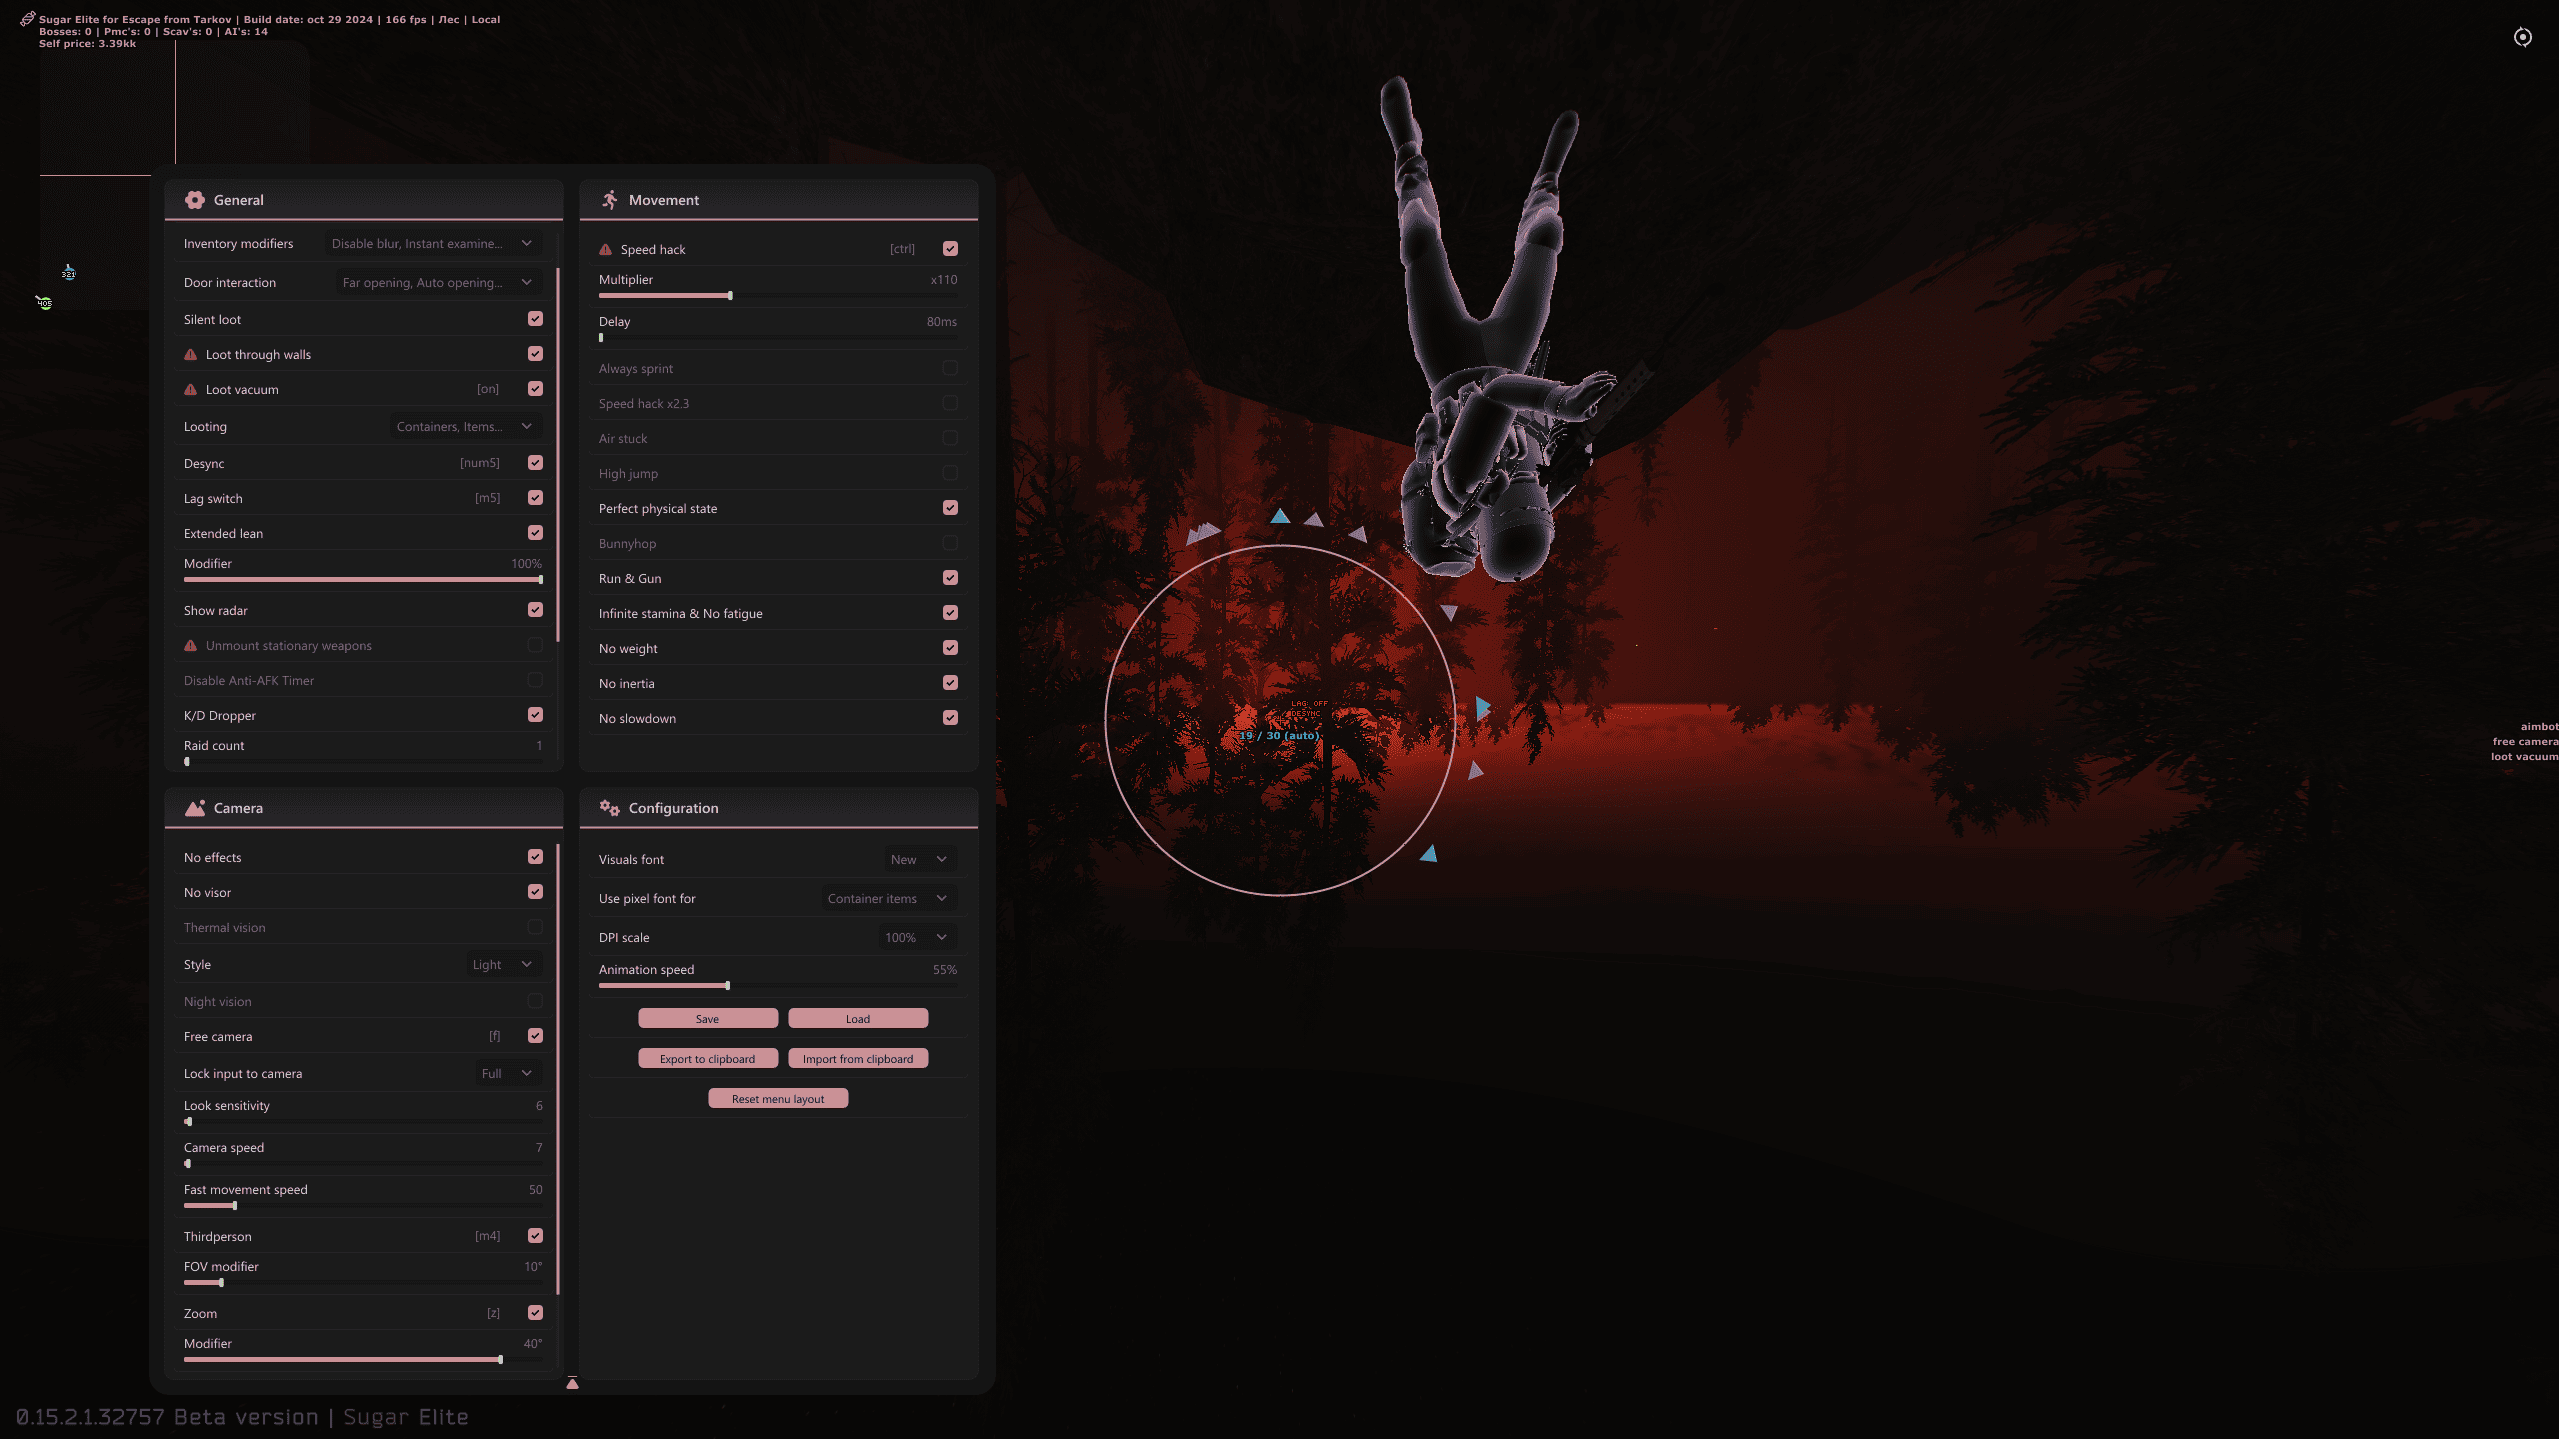Click the resize triangle at the menu's bottom
The width and height of the screenshot is (2559, 1439).
tap(572, 1383)
